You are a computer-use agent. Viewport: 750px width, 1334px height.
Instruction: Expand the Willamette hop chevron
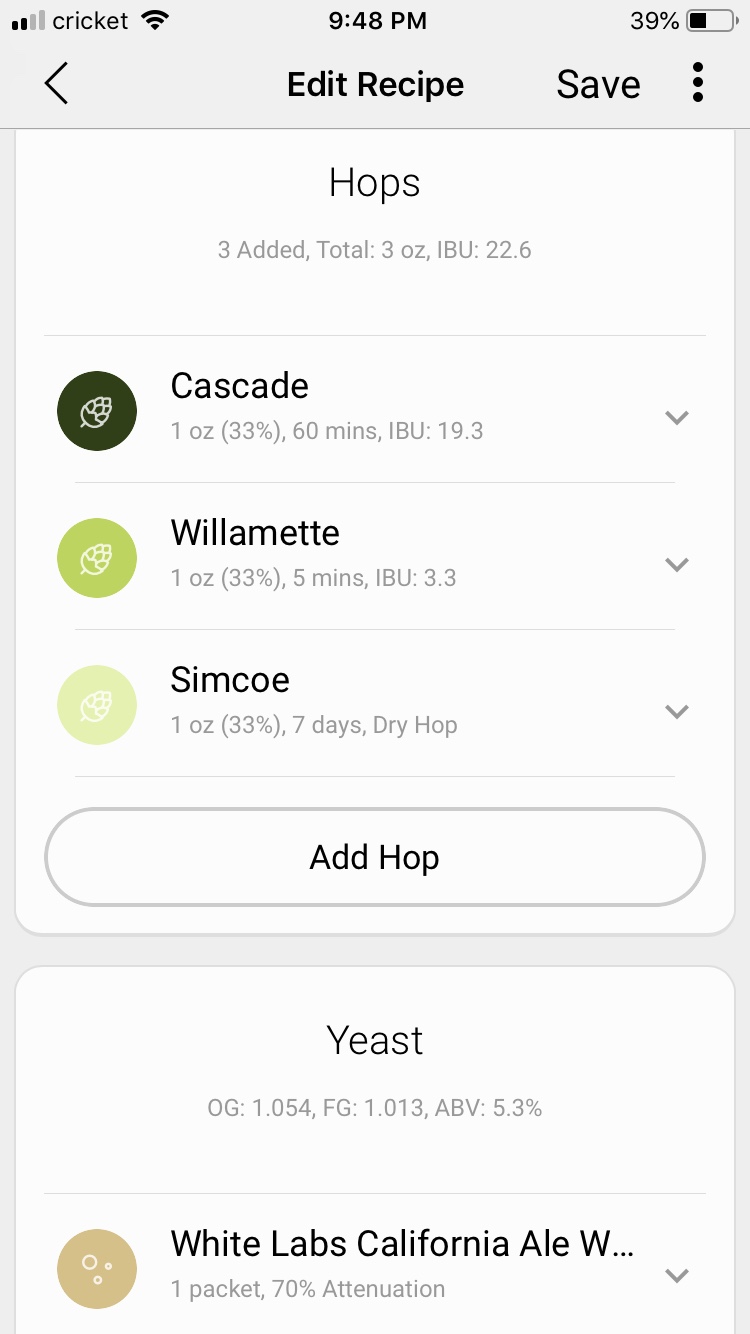677,565
